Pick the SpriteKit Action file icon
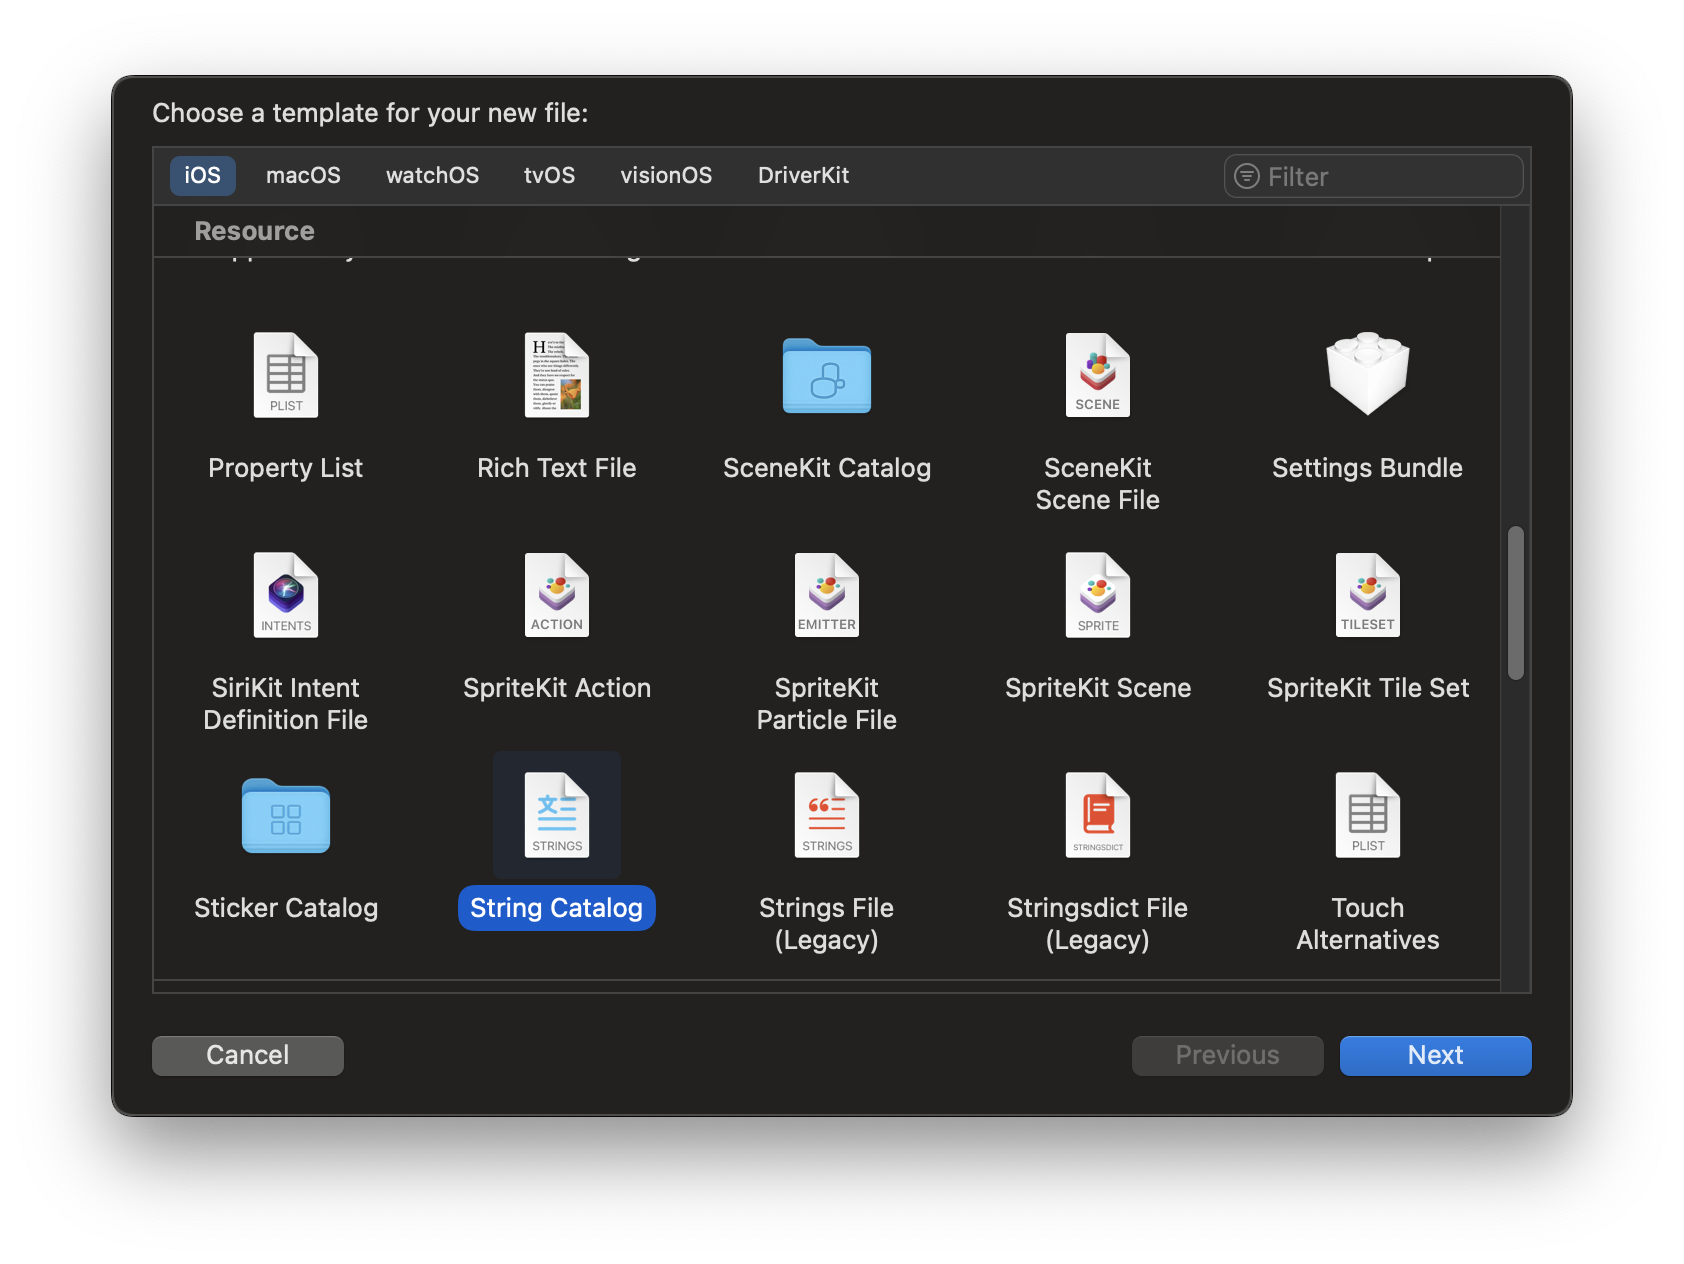 tap(557, 595)
